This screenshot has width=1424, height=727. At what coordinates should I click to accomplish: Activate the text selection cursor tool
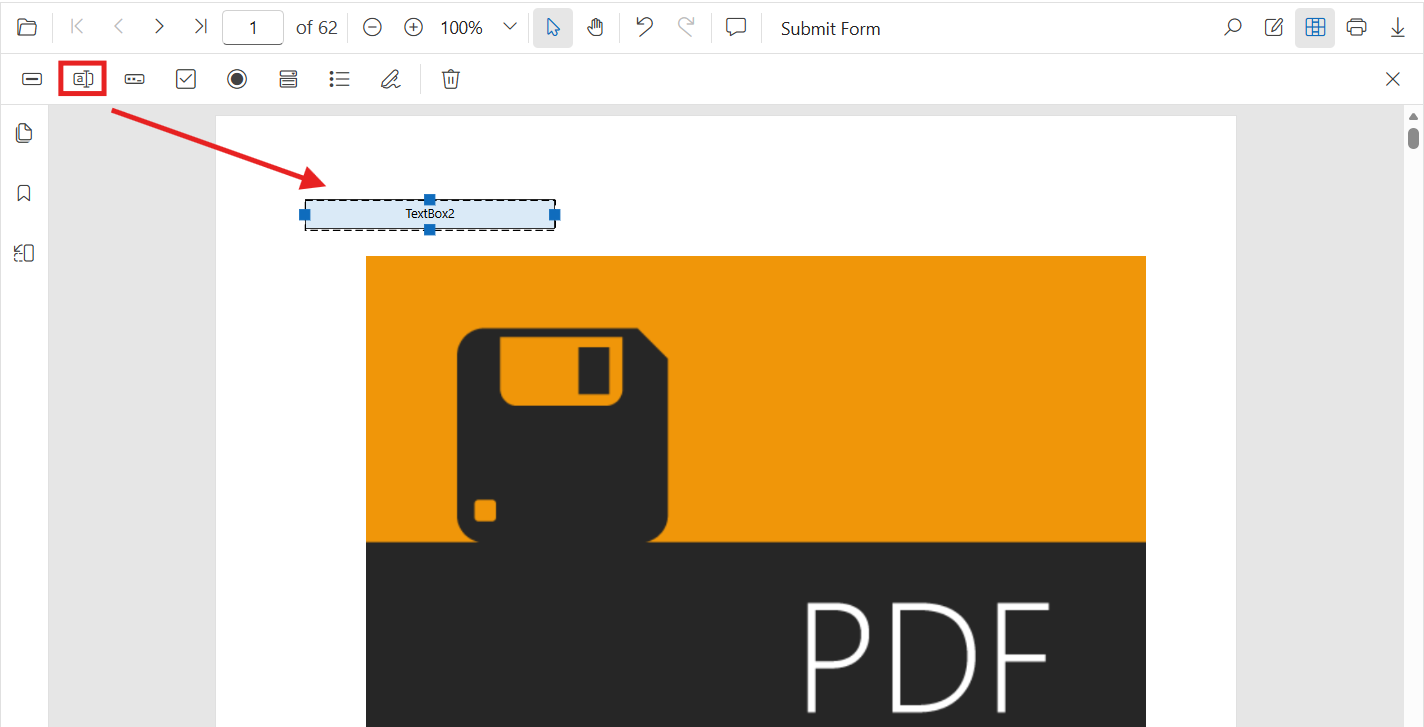[553, 28]
